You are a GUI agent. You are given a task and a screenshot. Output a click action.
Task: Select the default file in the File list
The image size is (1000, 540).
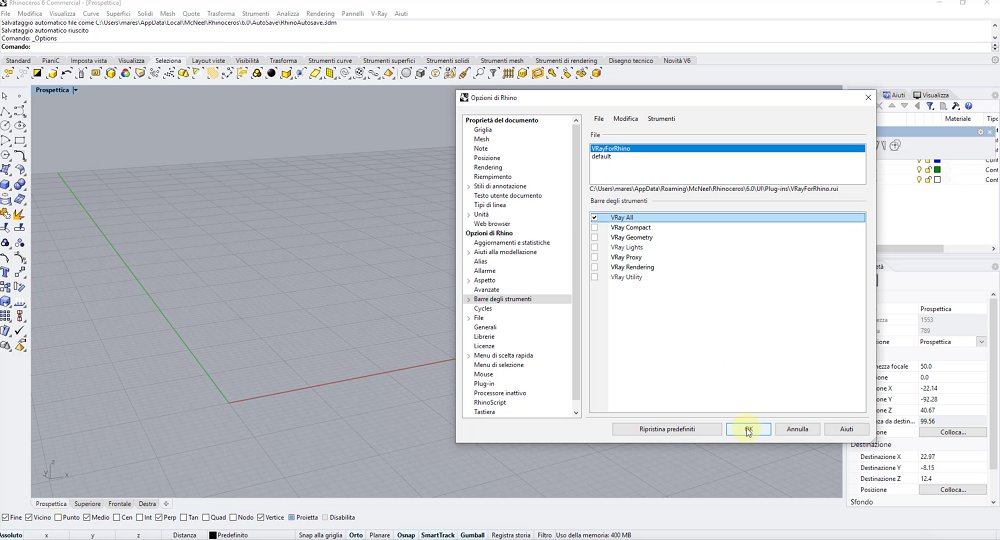728,156
